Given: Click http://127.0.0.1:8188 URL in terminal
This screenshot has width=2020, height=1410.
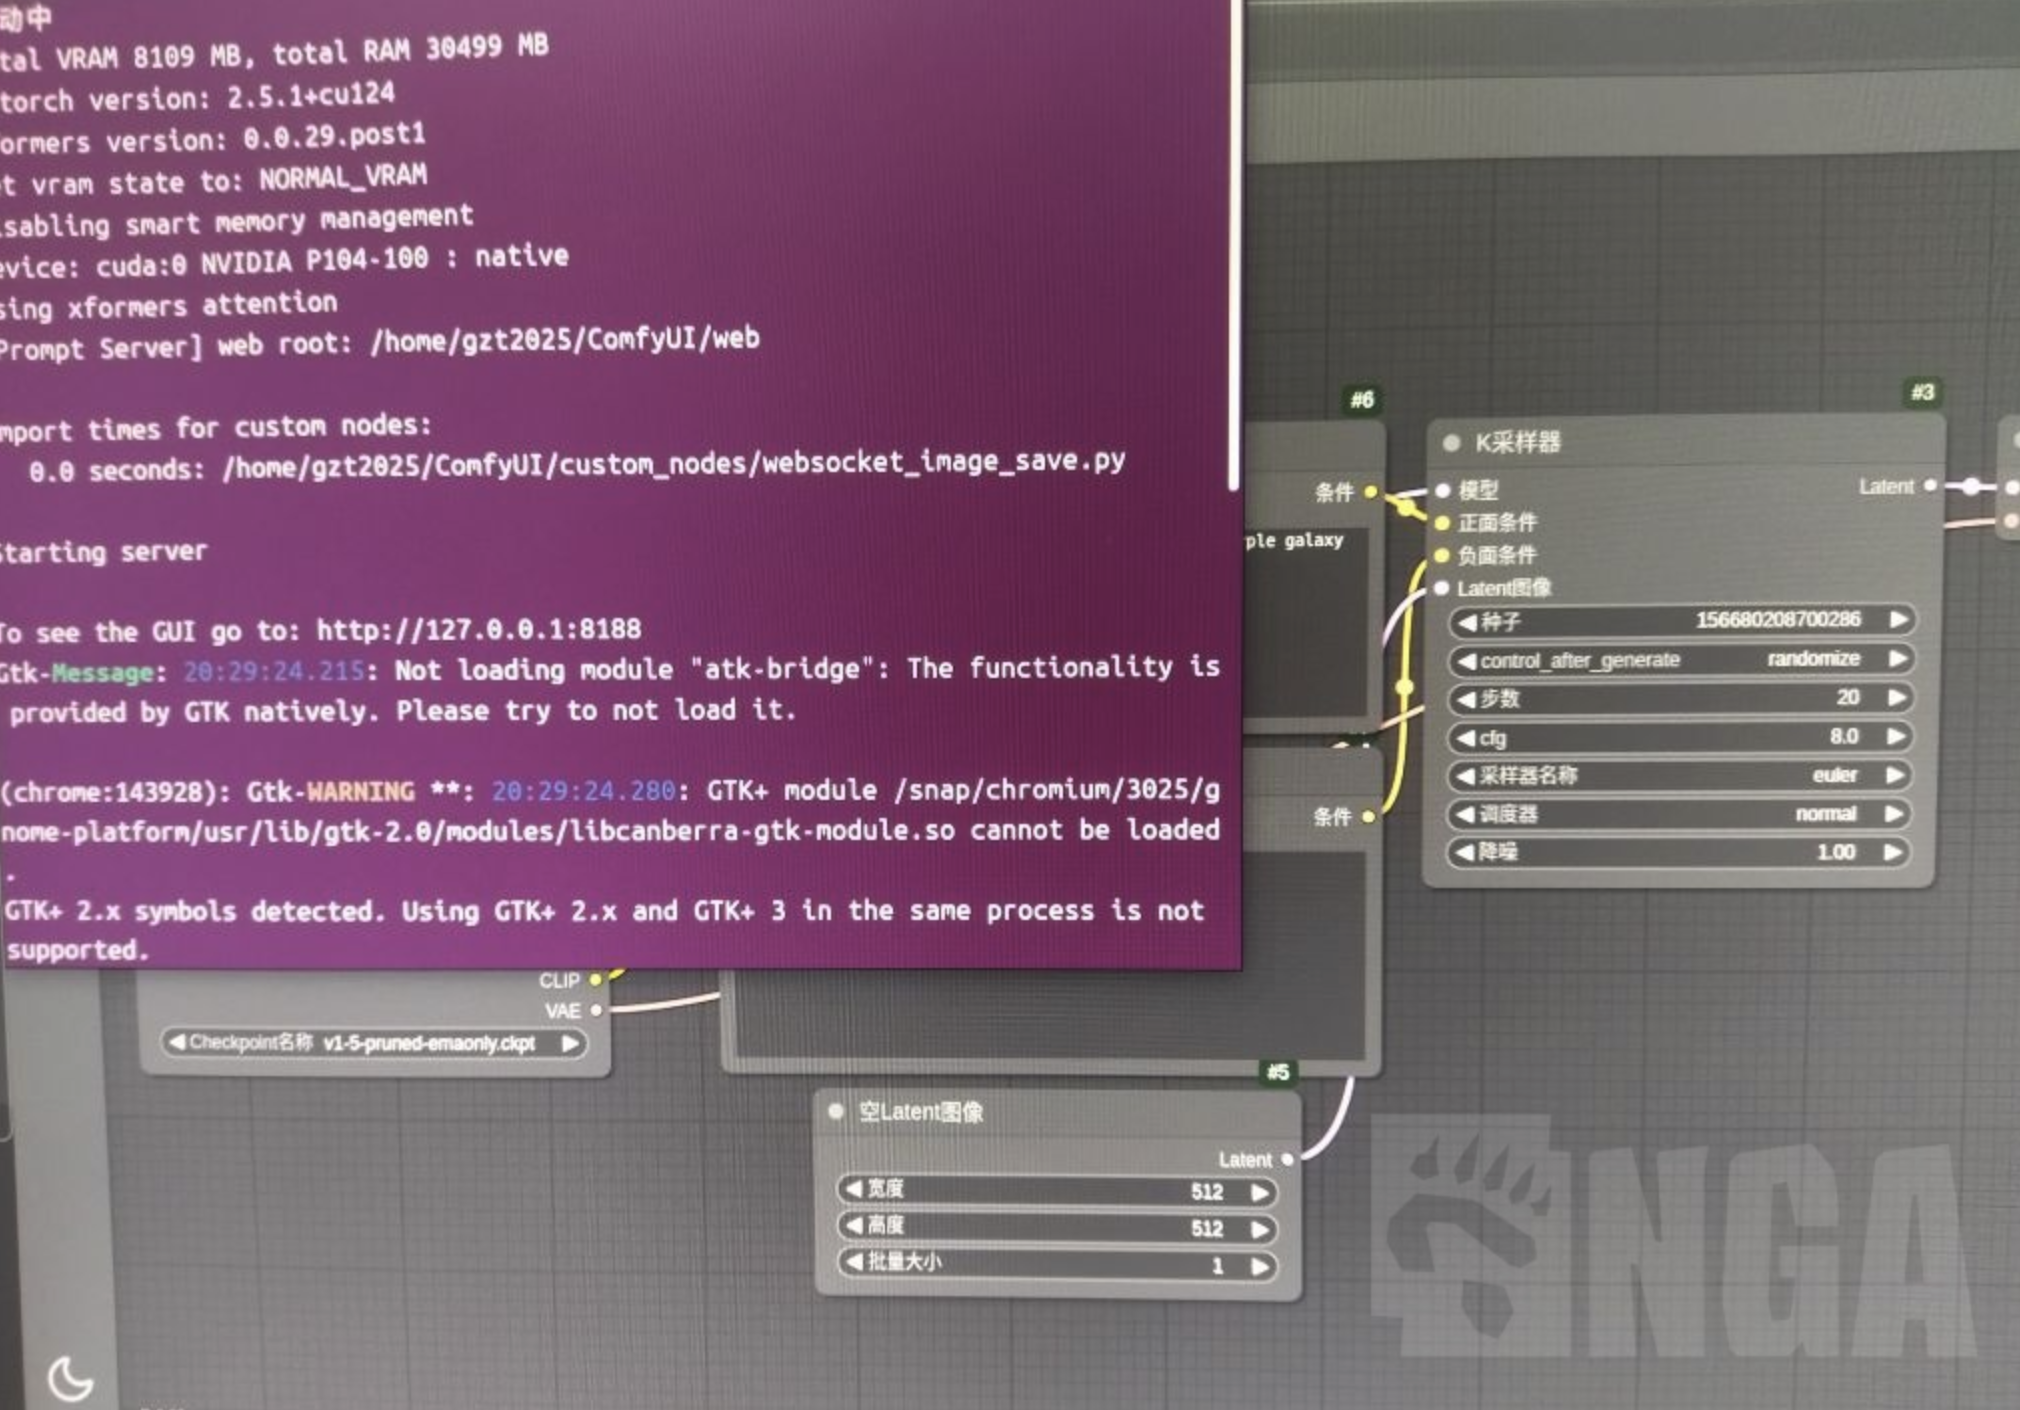Looking at the screenshot, I should pos(478,630).
